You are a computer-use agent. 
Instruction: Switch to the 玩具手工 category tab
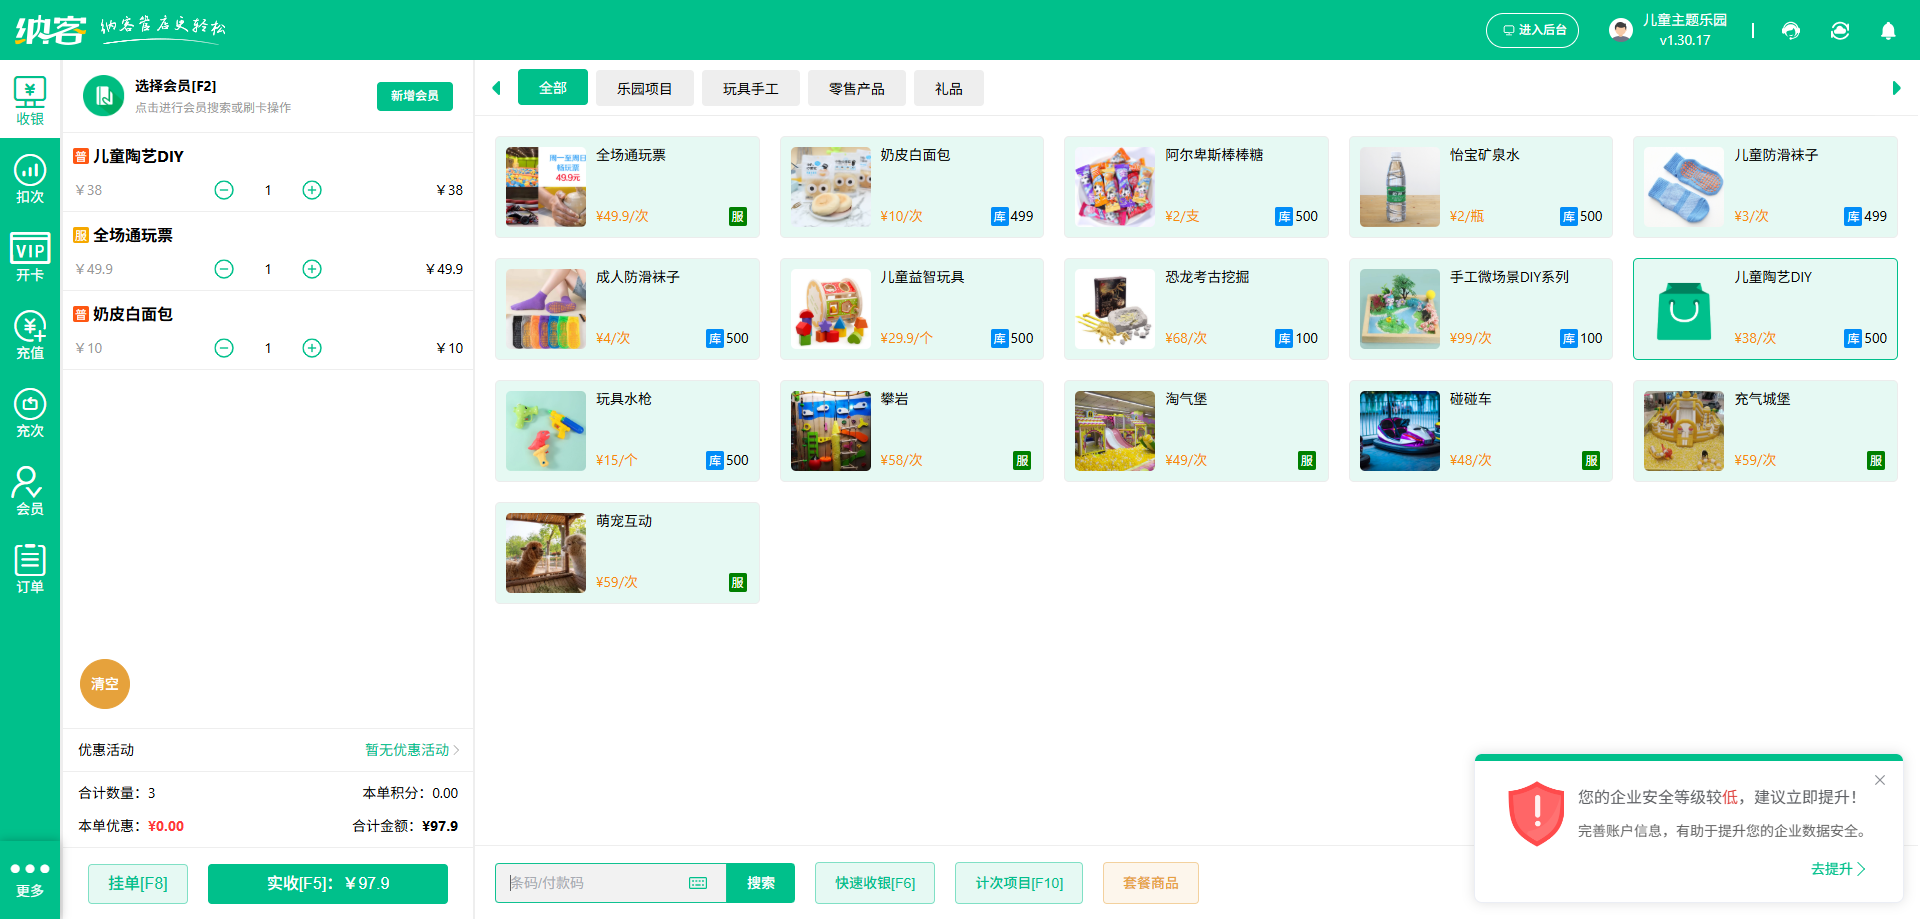tap(750, 88)
